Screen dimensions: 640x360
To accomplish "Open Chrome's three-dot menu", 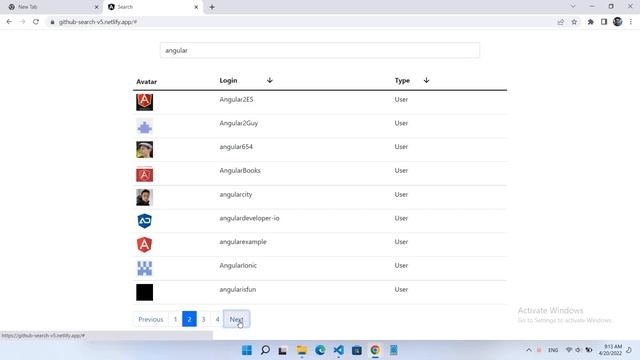I will [631, 22].
